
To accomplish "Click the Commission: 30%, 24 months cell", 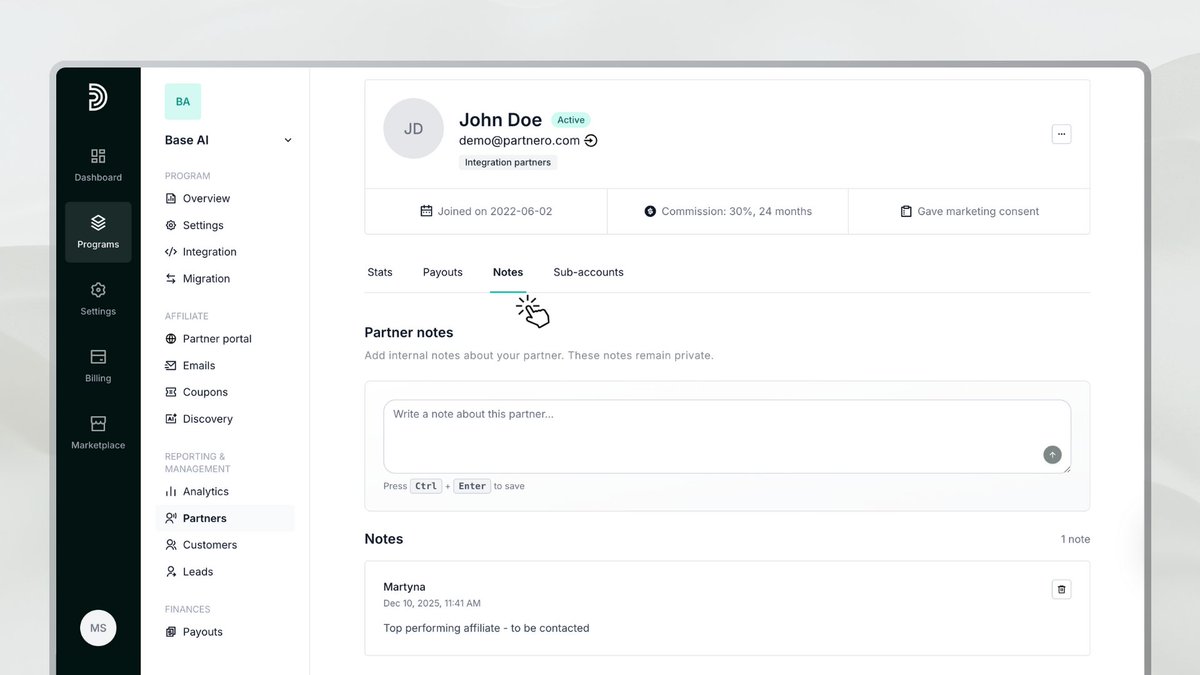I will pos(728,211).
